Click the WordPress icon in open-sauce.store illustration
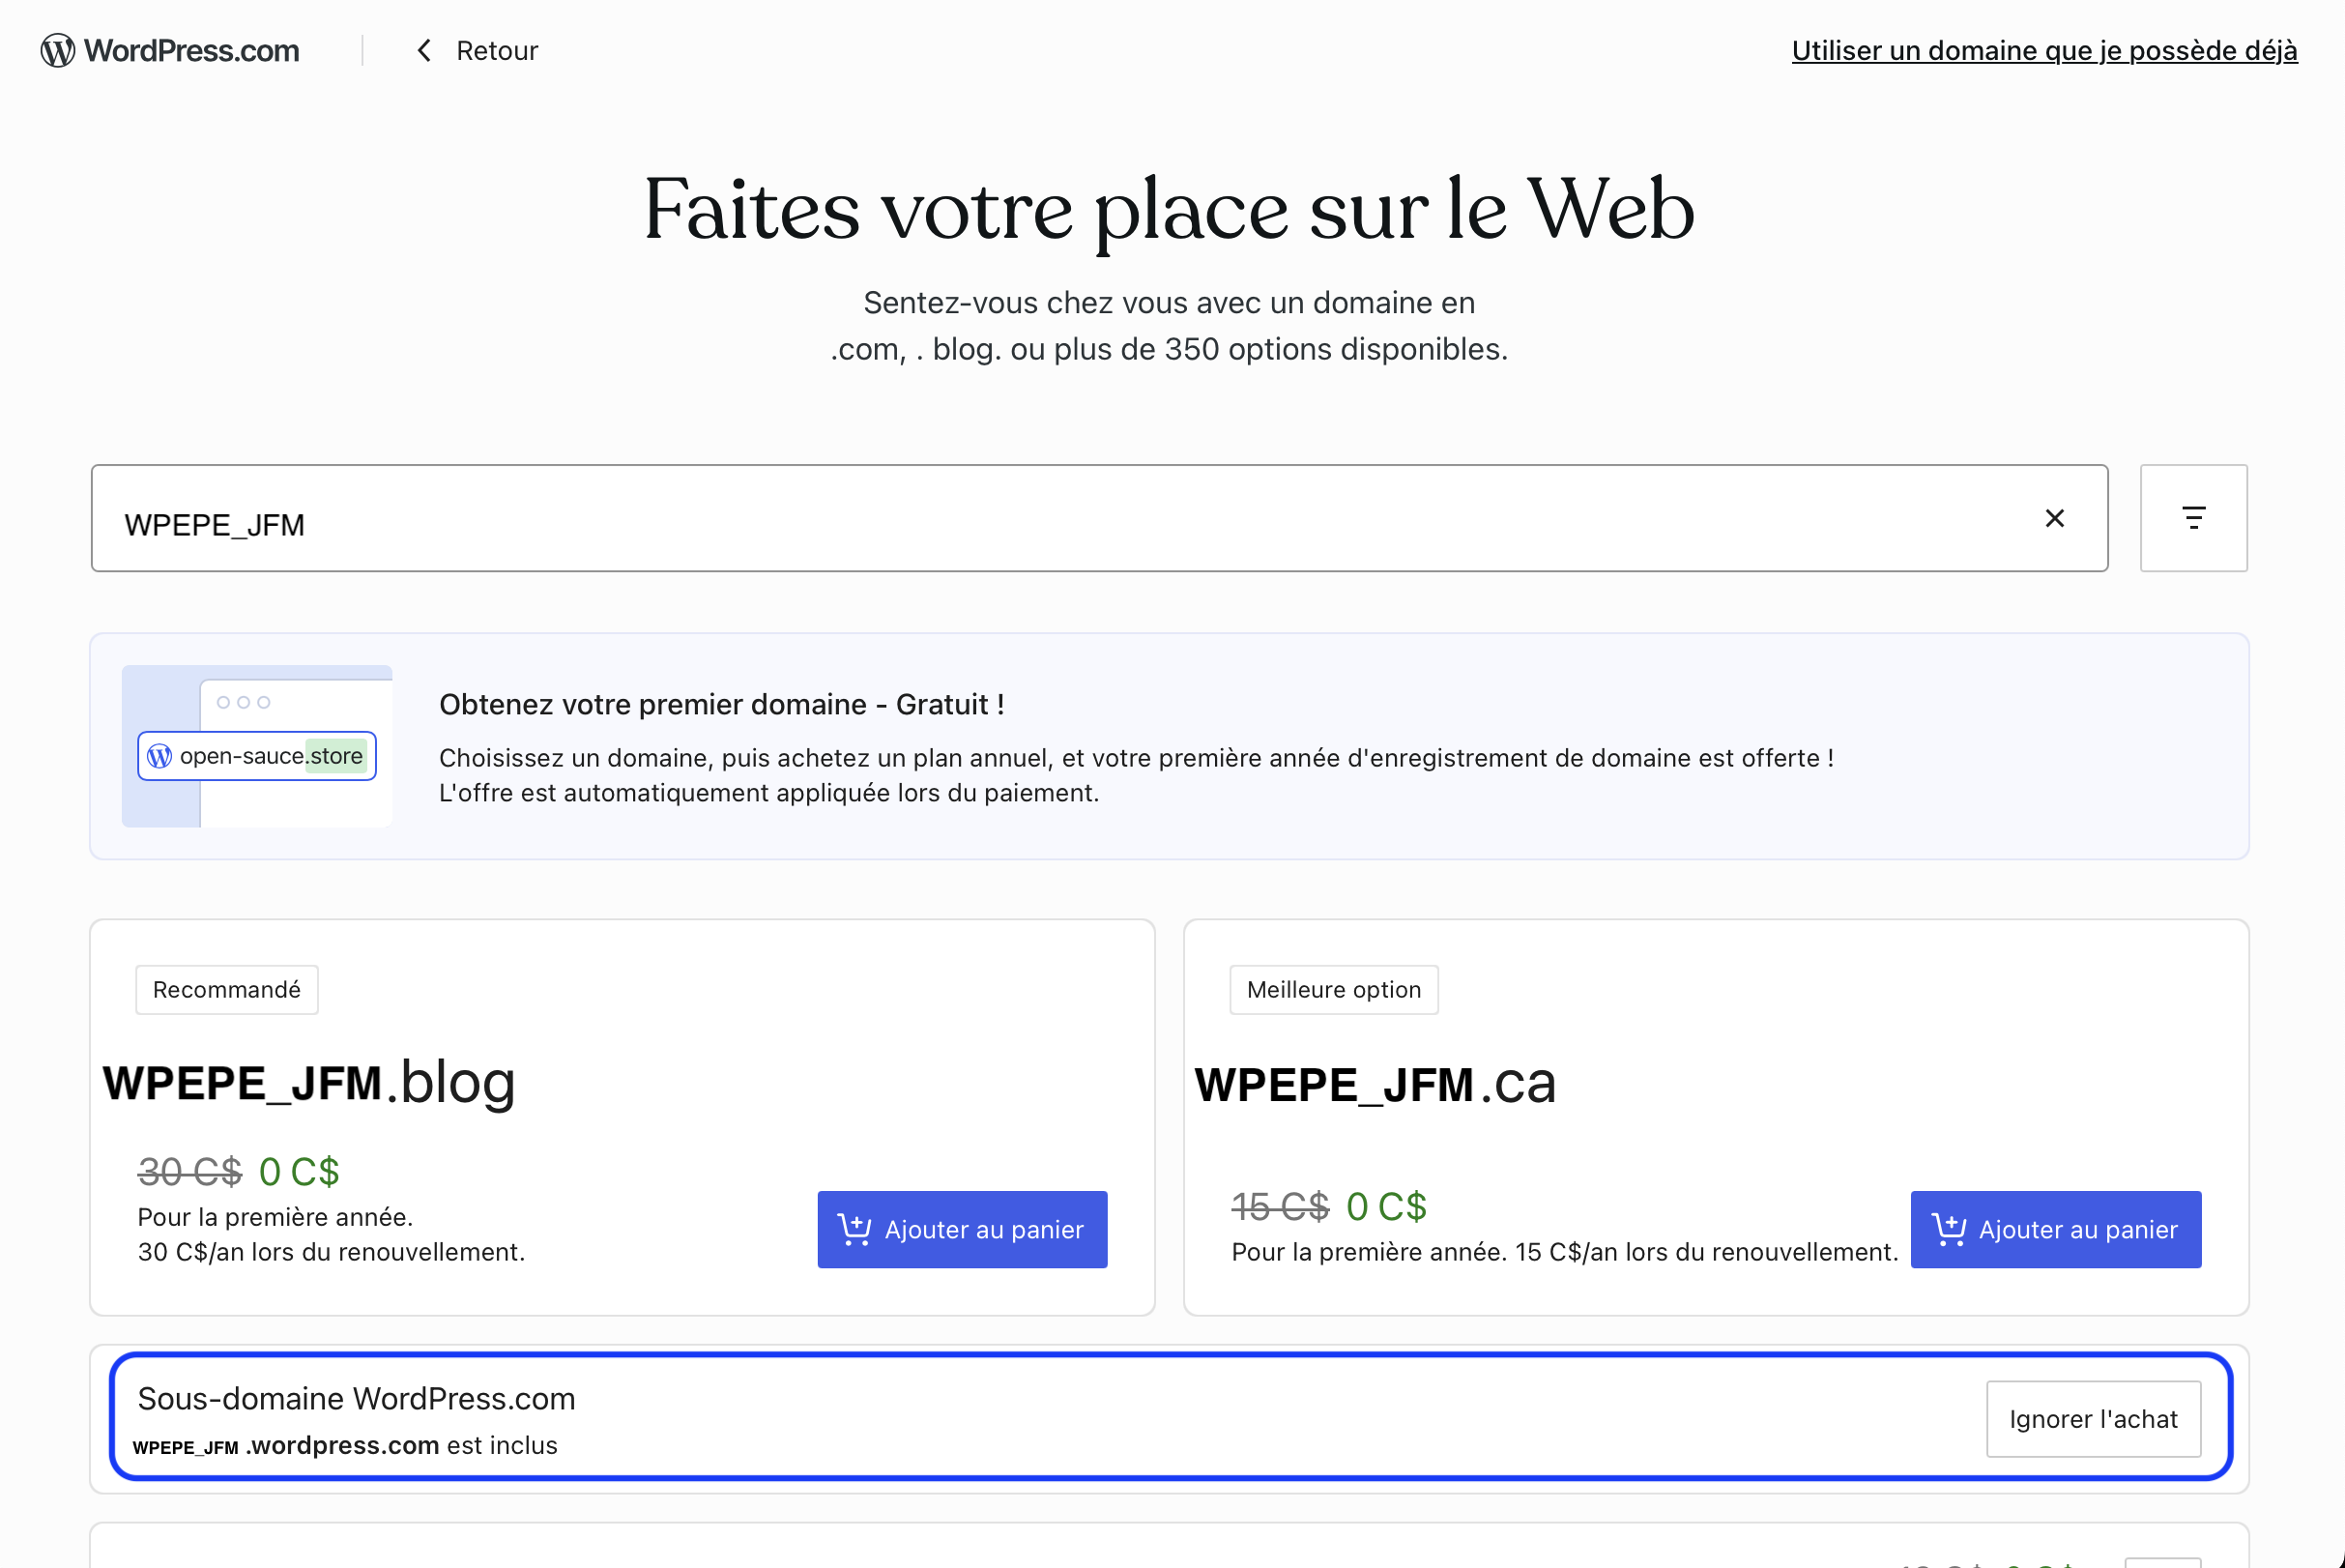 pos(160,756)
